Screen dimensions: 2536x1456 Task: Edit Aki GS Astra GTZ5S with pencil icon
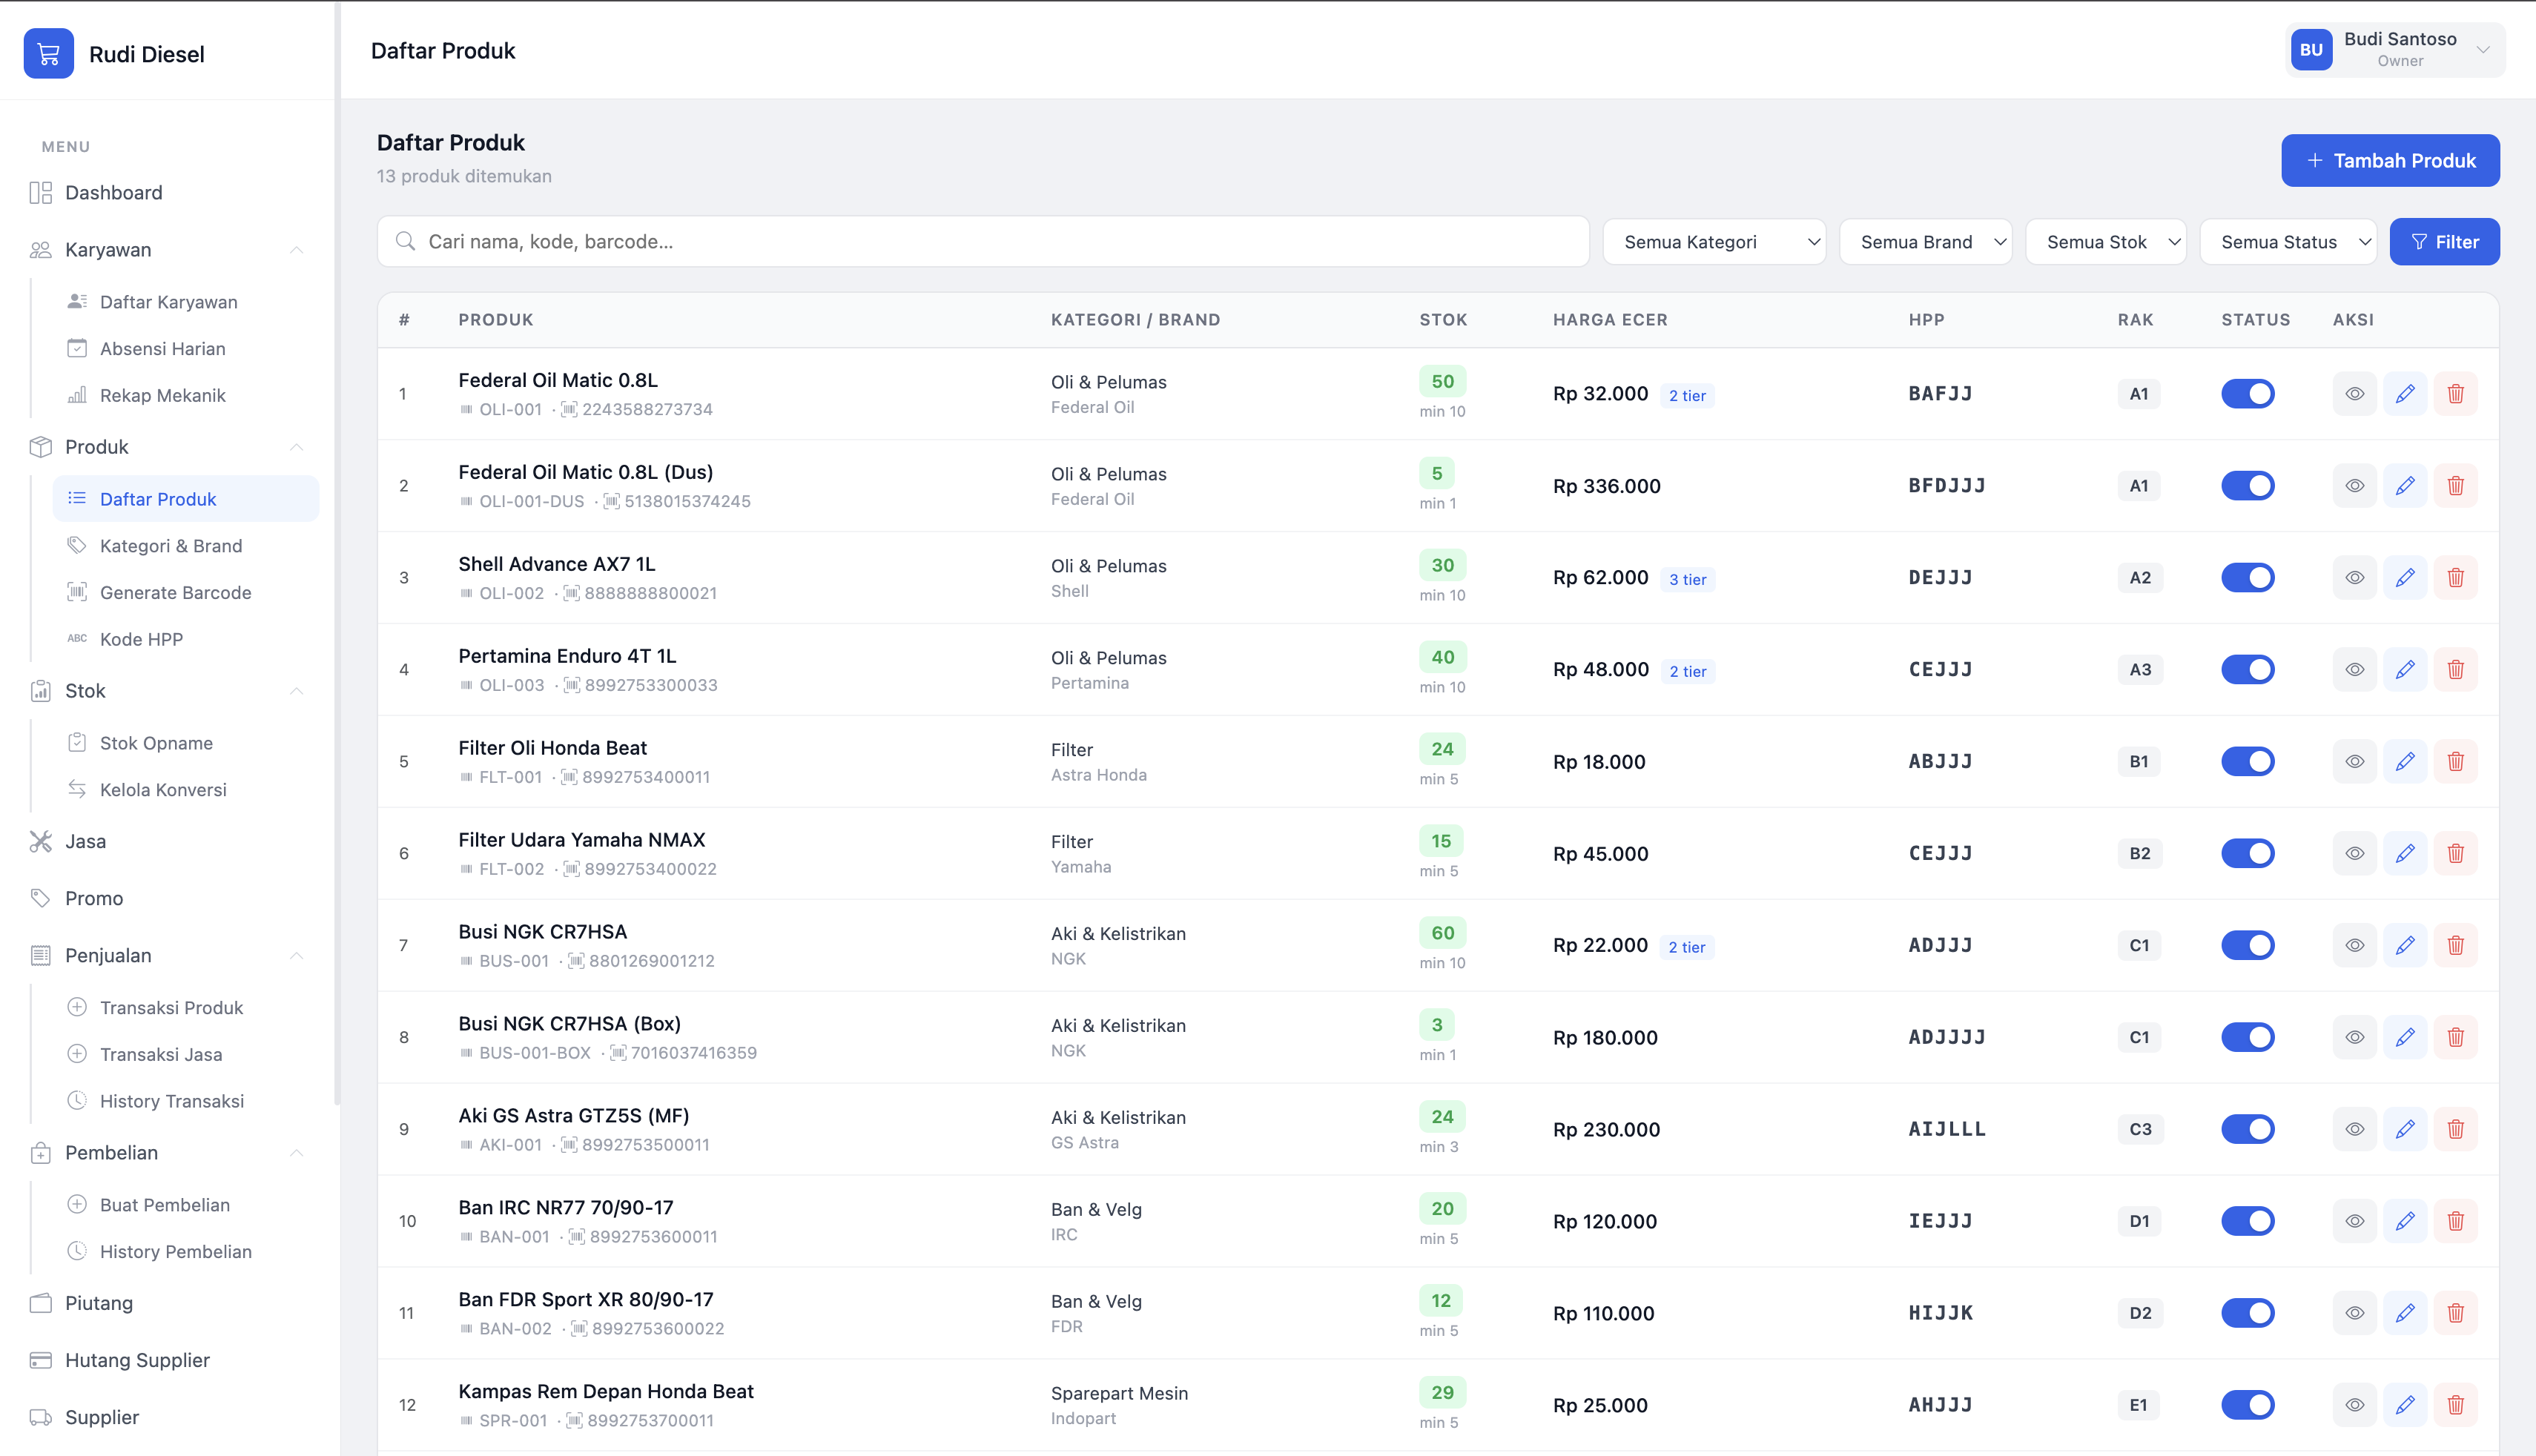(x=2405, y=1130)
